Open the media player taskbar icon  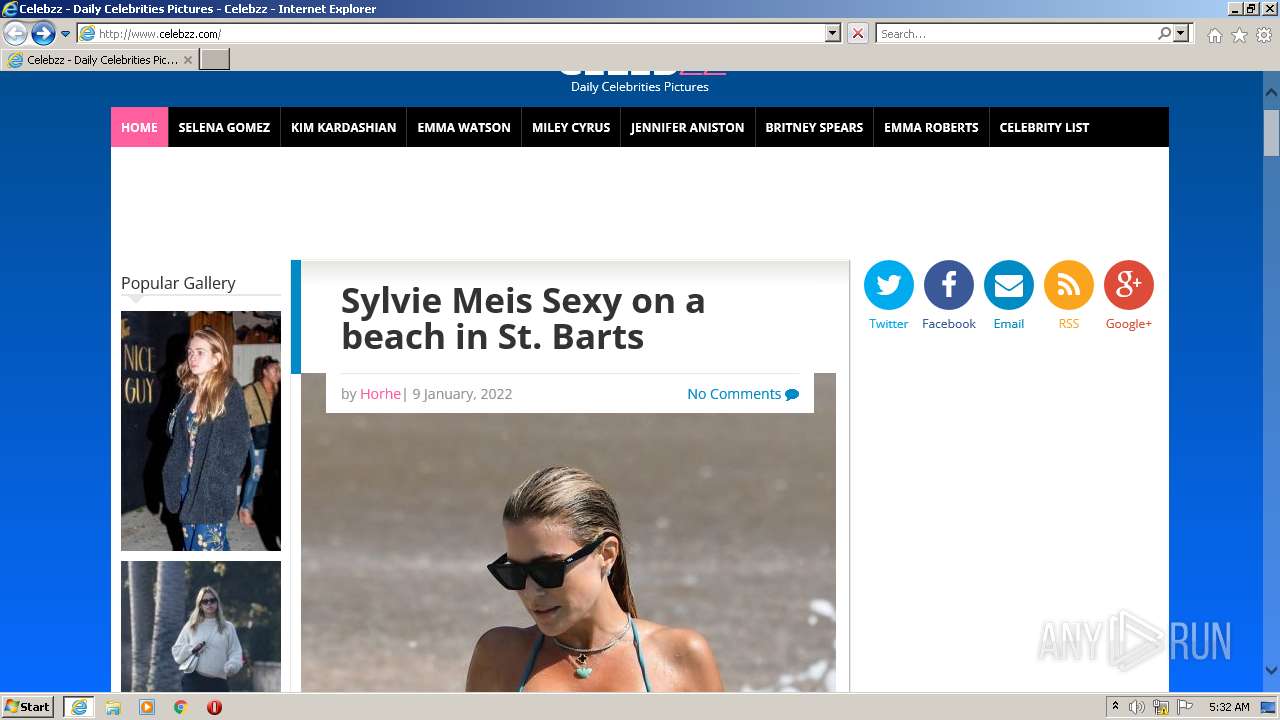click(x=147, y=707)
